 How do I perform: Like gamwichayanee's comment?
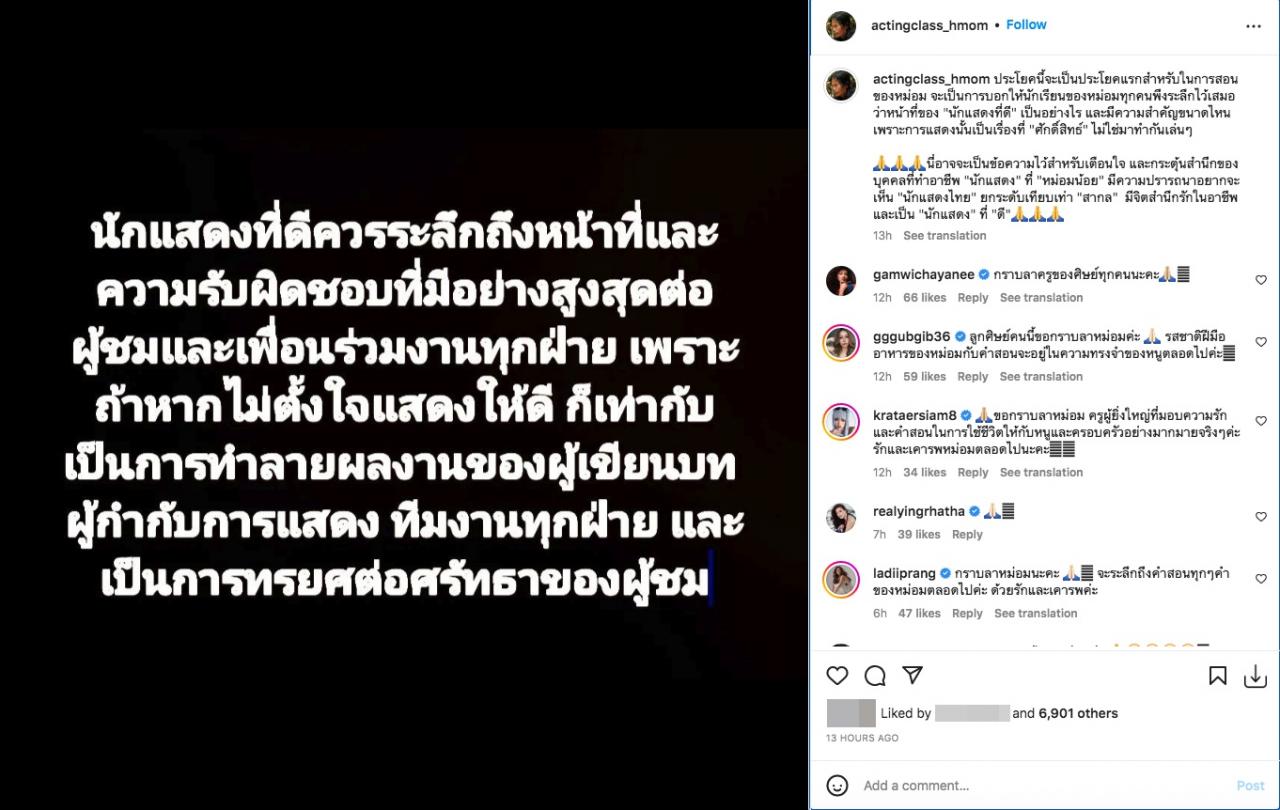pyautogui.click(x=1260, y=280)
